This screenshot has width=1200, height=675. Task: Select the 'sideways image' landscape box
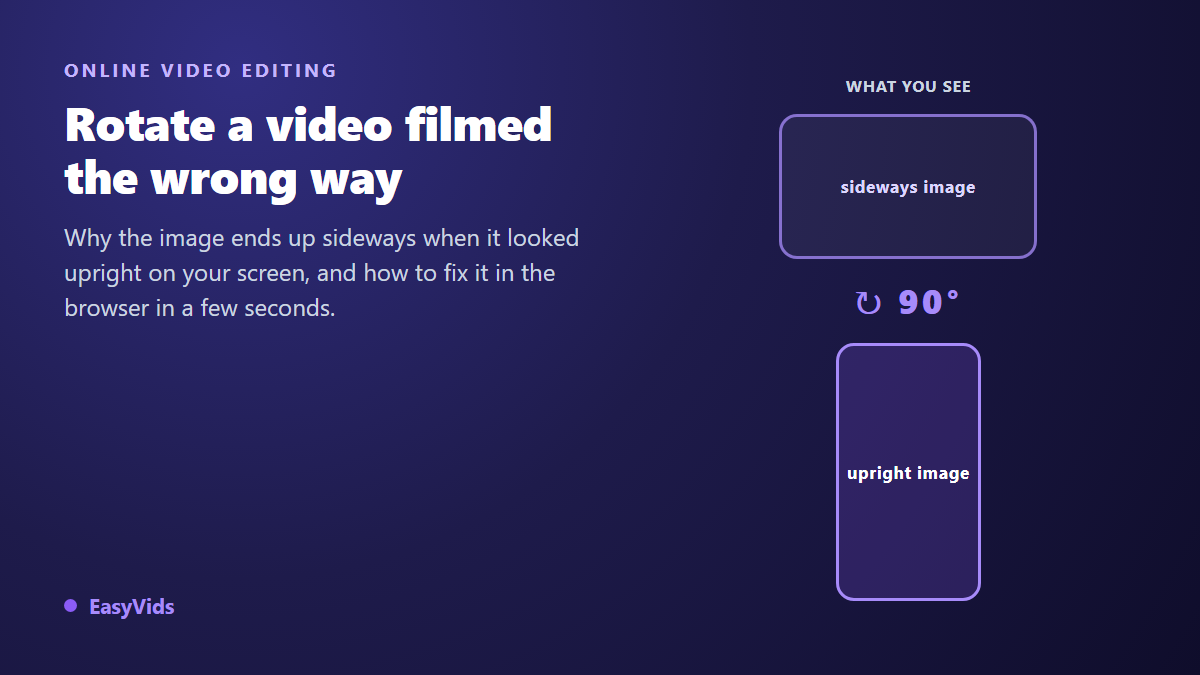908,187
